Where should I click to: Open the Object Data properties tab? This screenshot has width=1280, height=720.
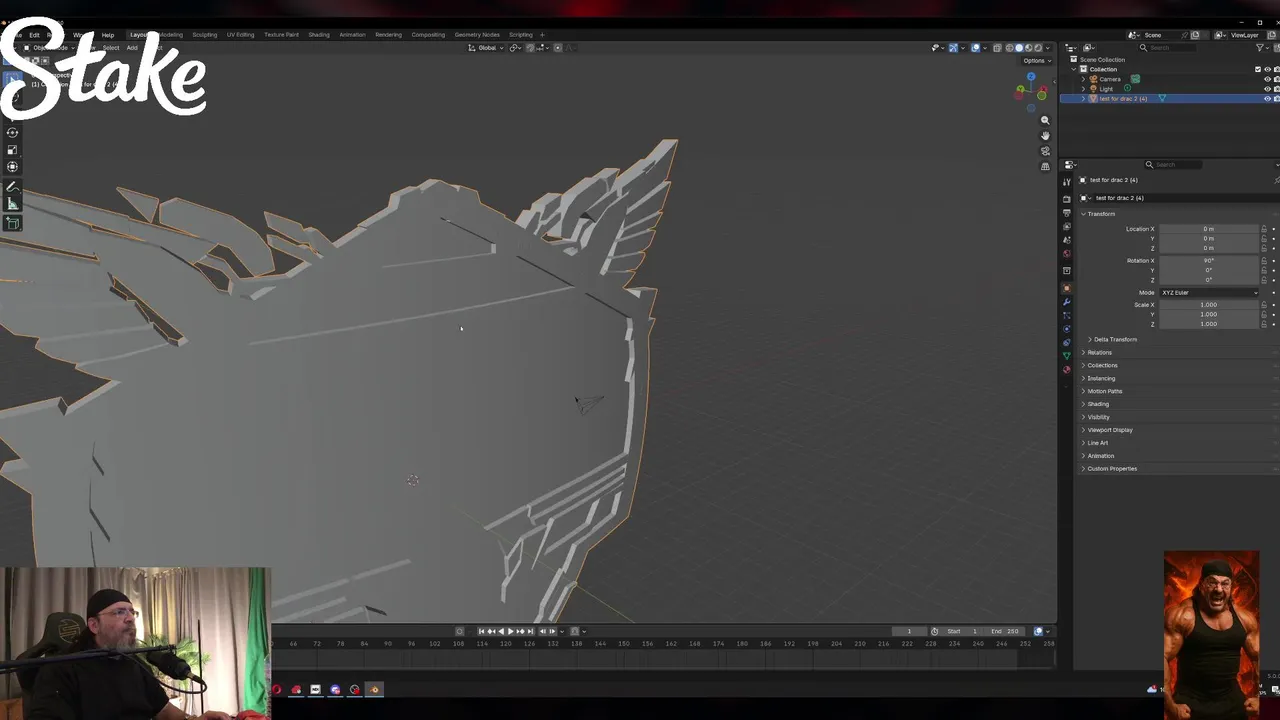(x=1067, y=355)
